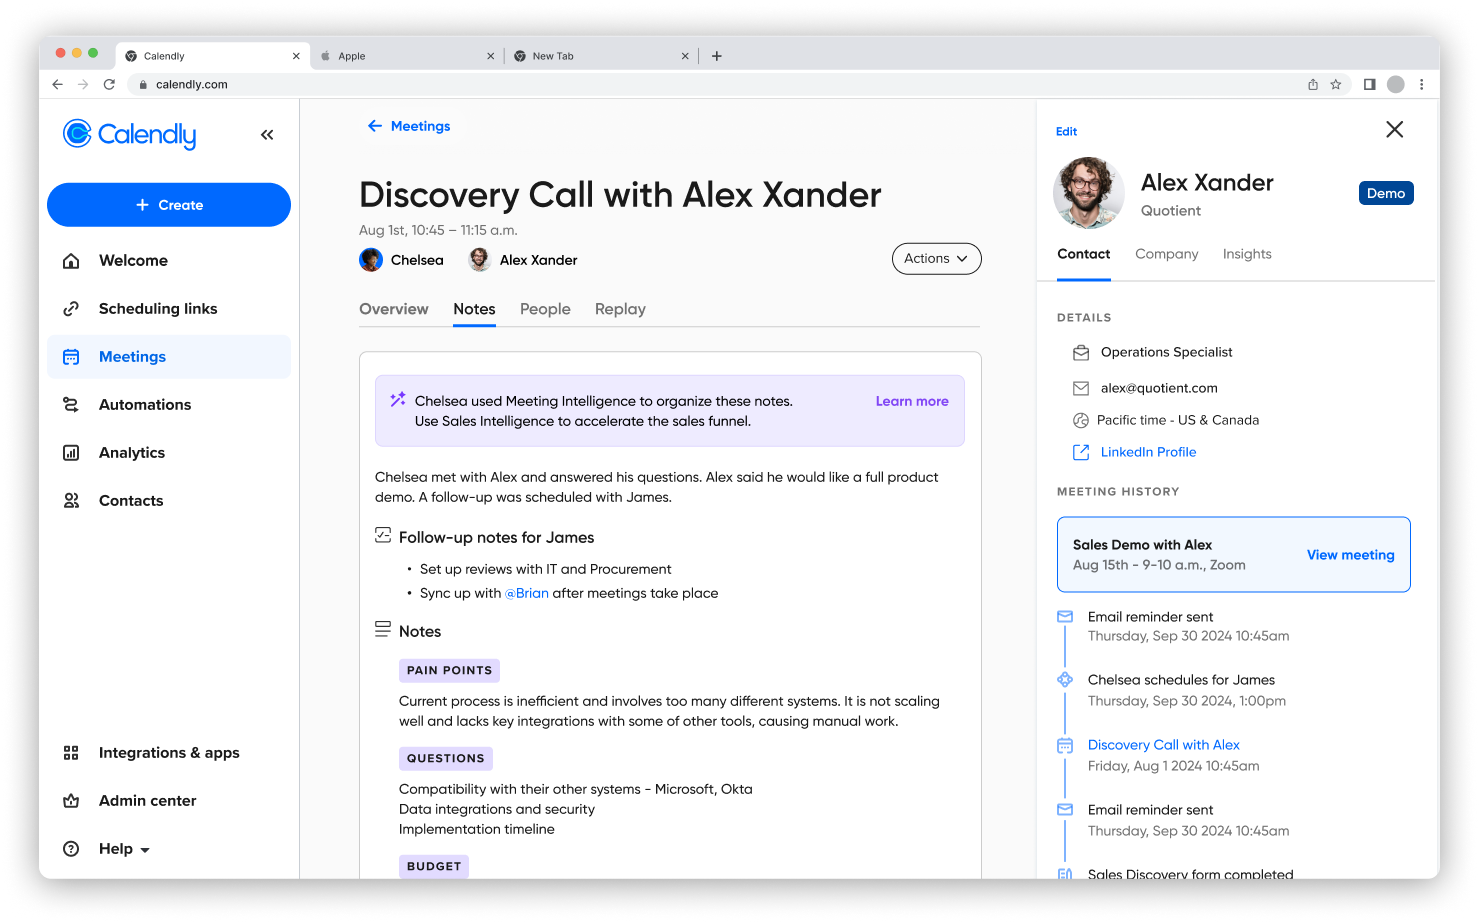This screenshot has height=922, width=1479.
Task: Click Chelsea's avatar under the title
Action: [x=371, y=260]
